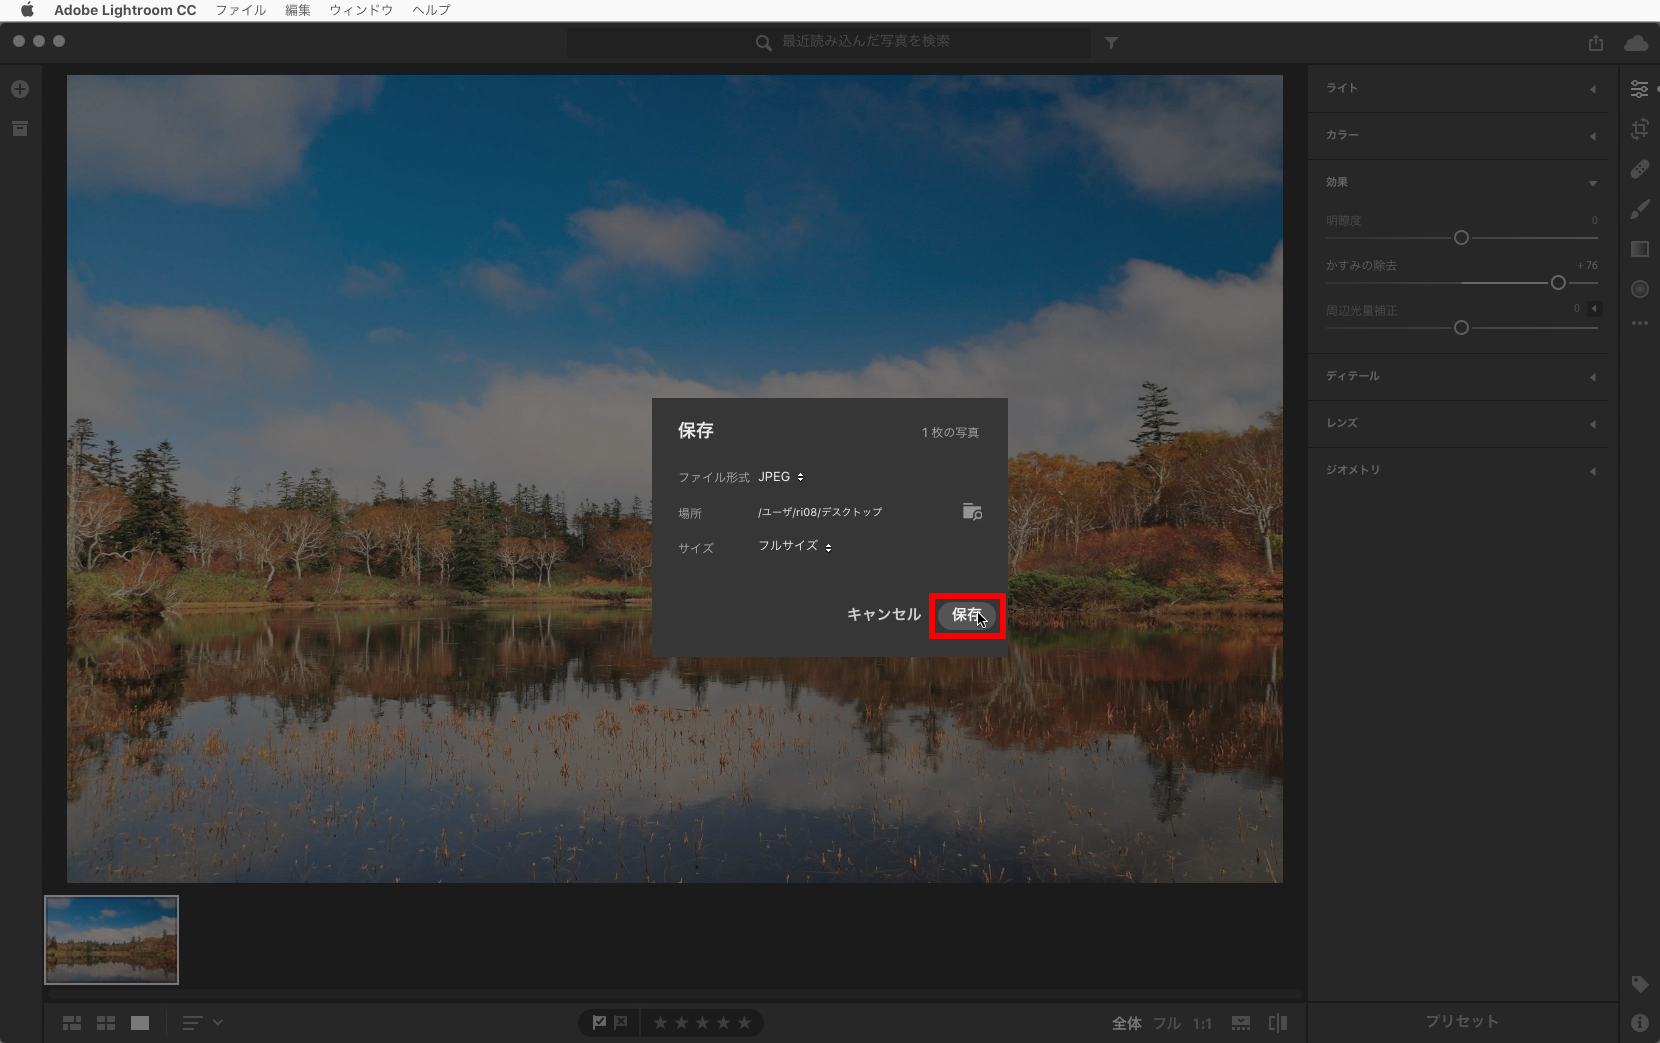This screenshot has height=1043, width=1660.
Task: Set zoom to フル fill view
Action: click(1167, 1023)
